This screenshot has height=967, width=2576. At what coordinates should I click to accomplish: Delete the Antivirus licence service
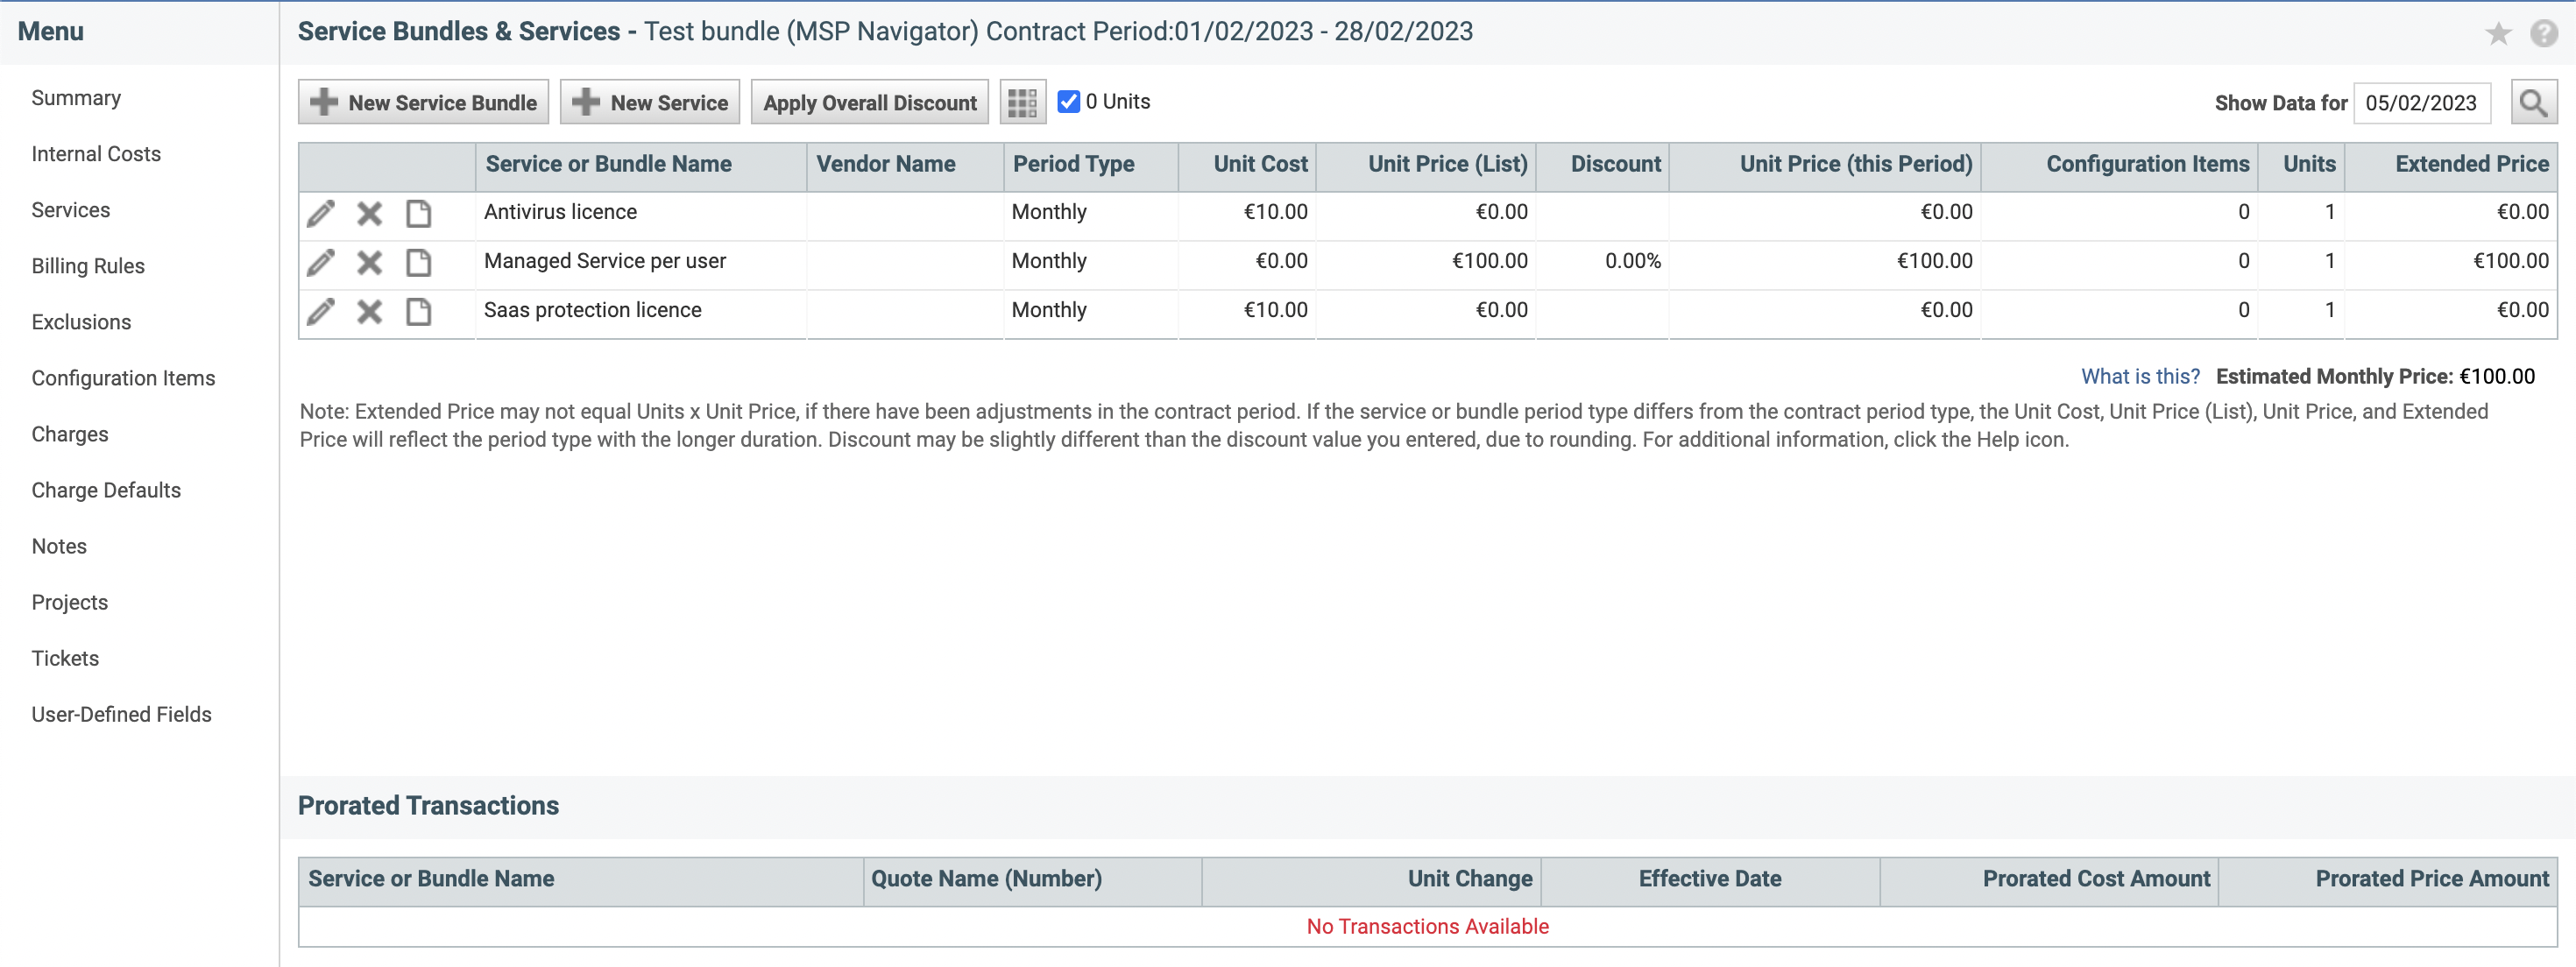369,213
